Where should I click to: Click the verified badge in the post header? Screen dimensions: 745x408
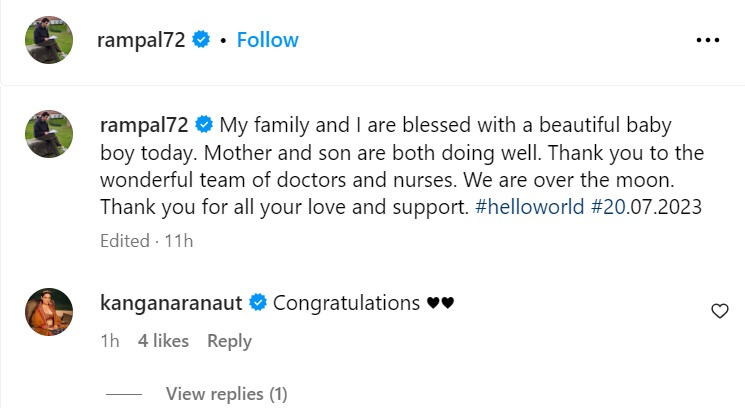click(x=201, y=40)
